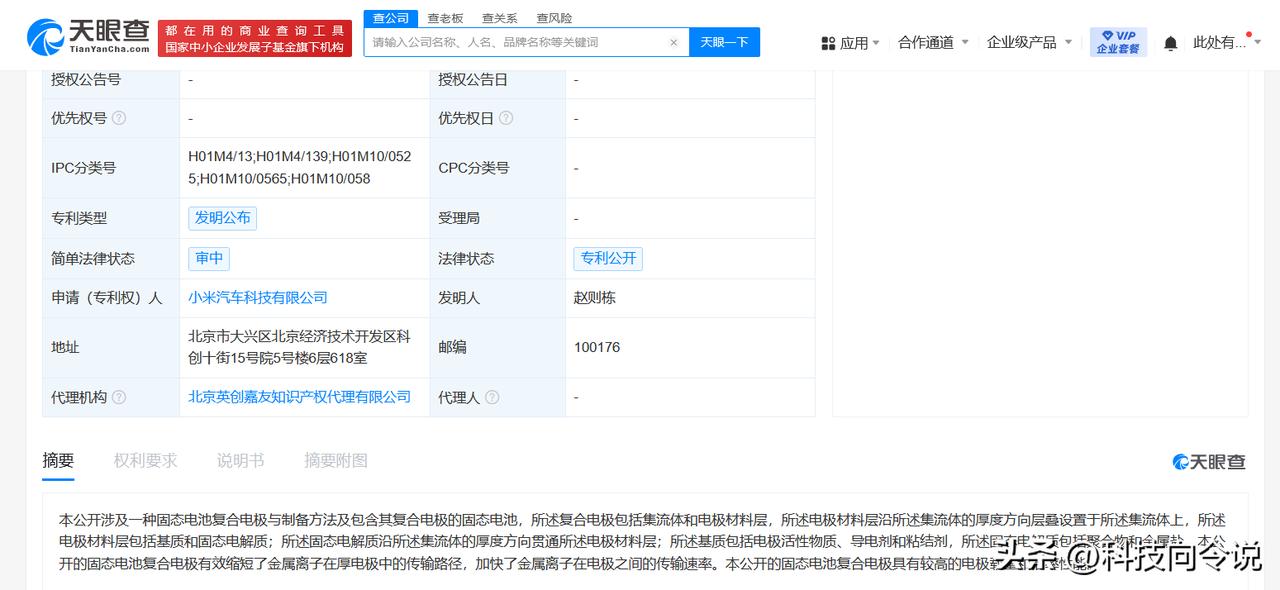
Task: Click the 发明公布 patent type tag
Action: click(223, 218)
